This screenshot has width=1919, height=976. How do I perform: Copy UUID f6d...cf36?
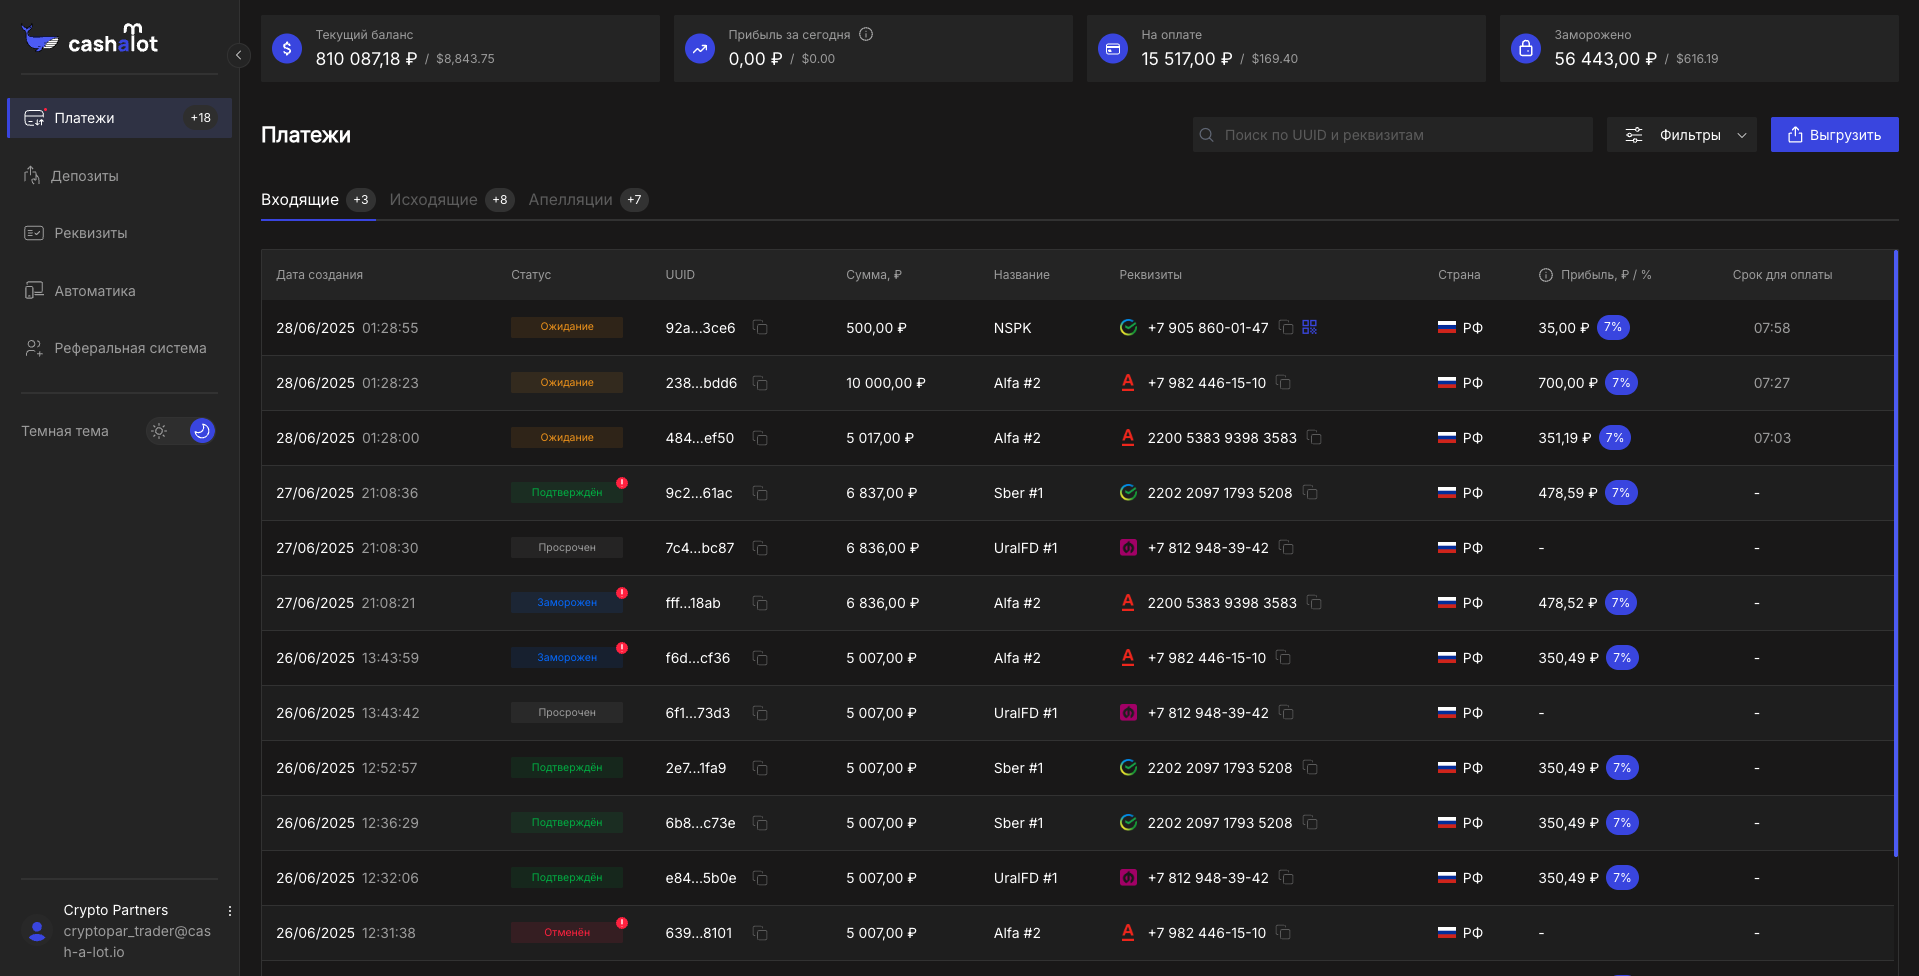(x=760, y=658)
